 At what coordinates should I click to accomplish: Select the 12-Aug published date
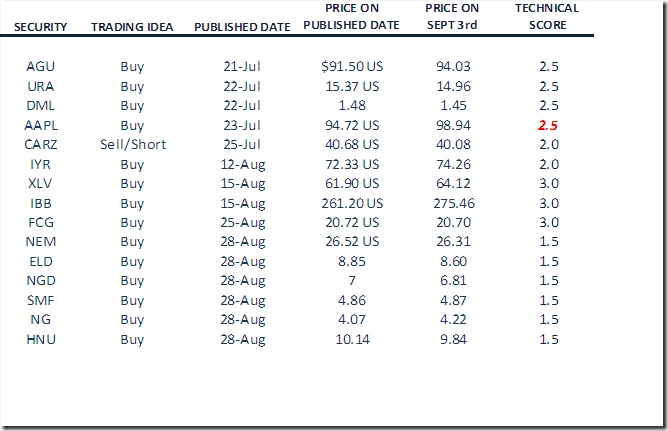pos(245,165)
